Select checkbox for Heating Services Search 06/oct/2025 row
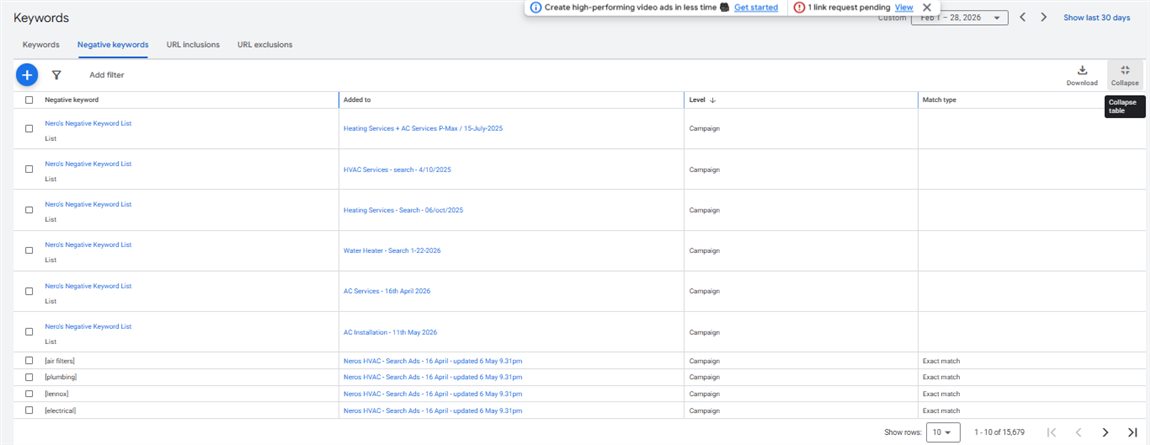Image resolution: width=1150 pixels, height=445 pixels. [x=29, y=210]
